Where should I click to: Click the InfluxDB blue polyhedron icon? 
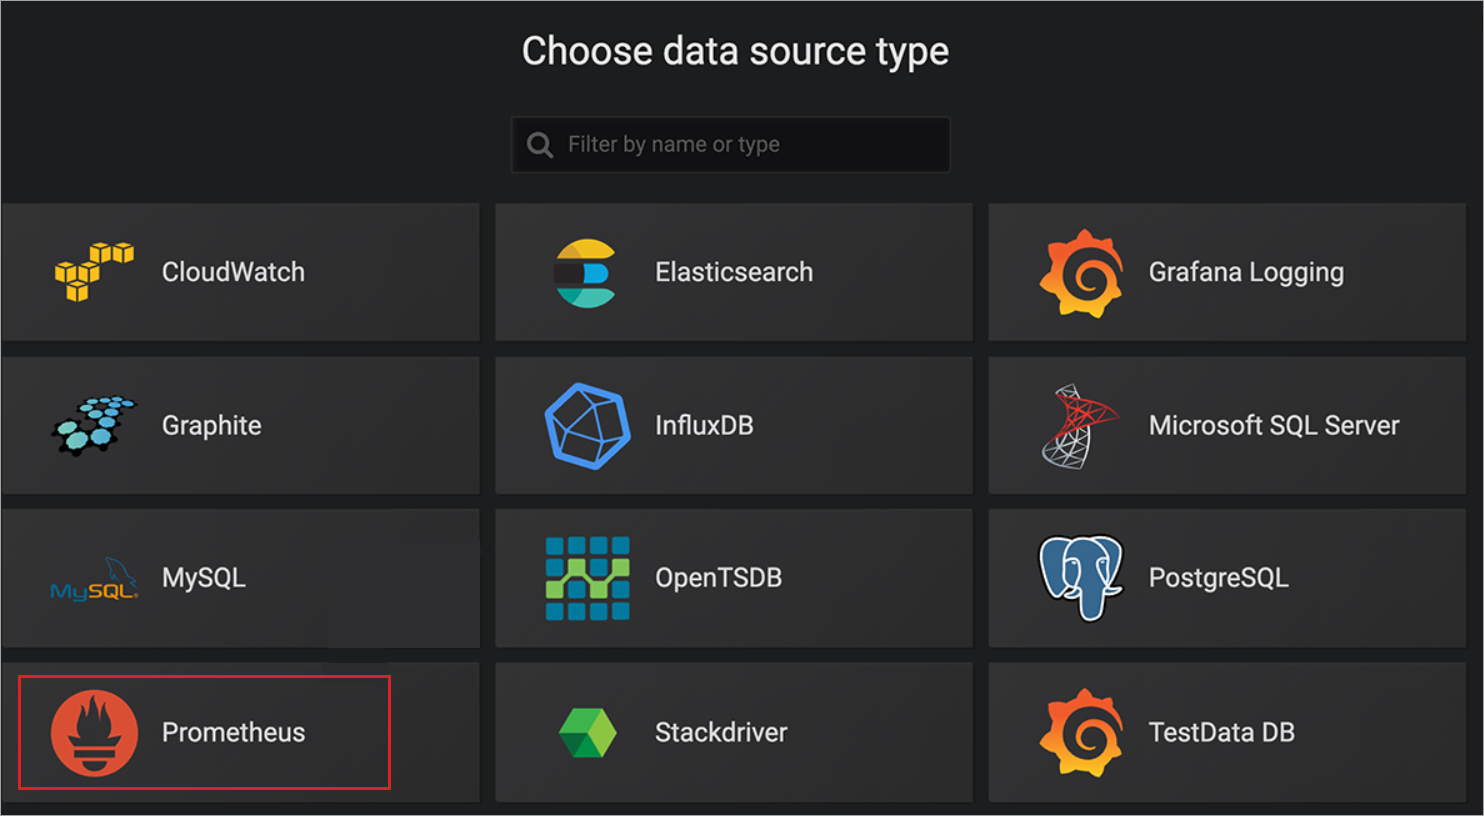tap(587, 425)
